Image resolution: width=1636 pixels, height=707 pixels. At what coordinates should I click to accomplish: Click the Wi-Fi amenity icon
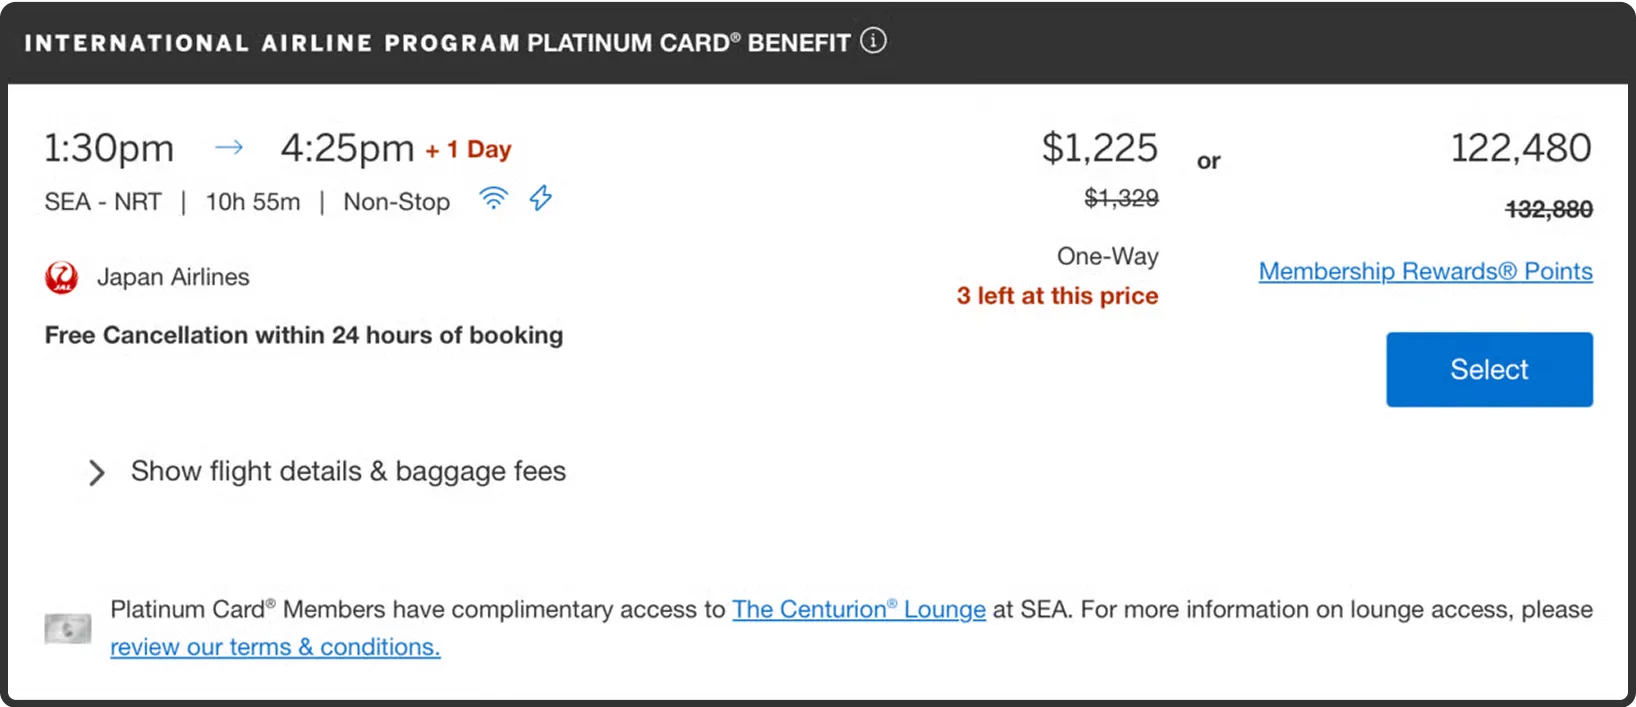pos(493,198)
